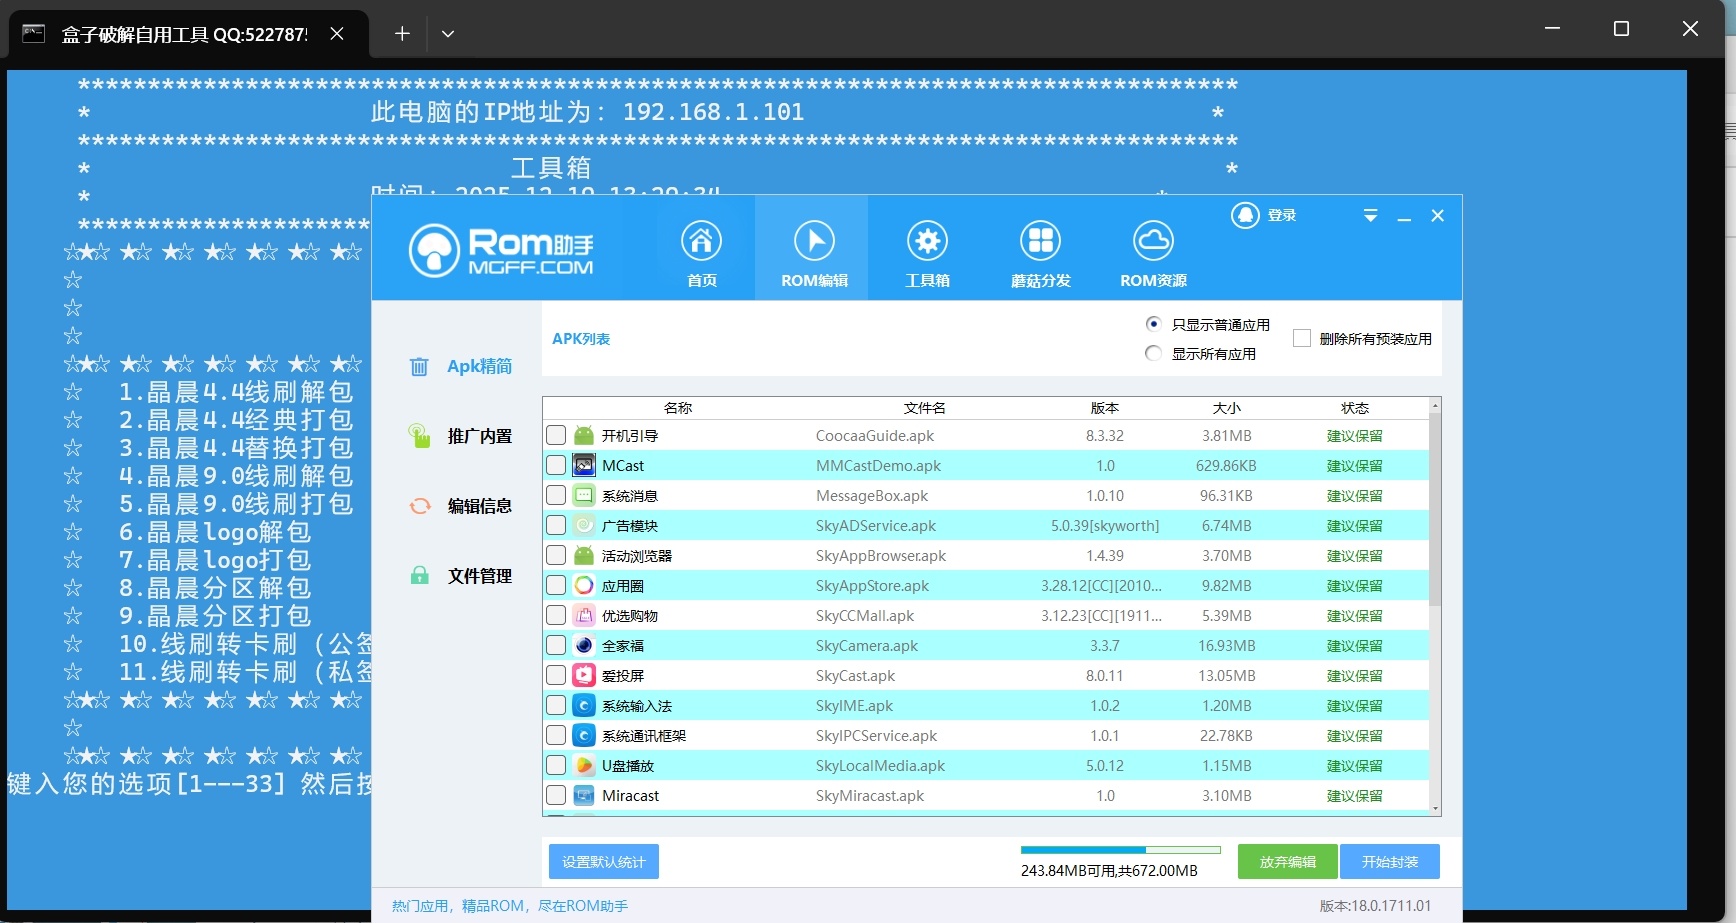Click scrollbar down arrow in APK list
The width and height of the screenshot is (1736, 923).
pos(1435,808)
